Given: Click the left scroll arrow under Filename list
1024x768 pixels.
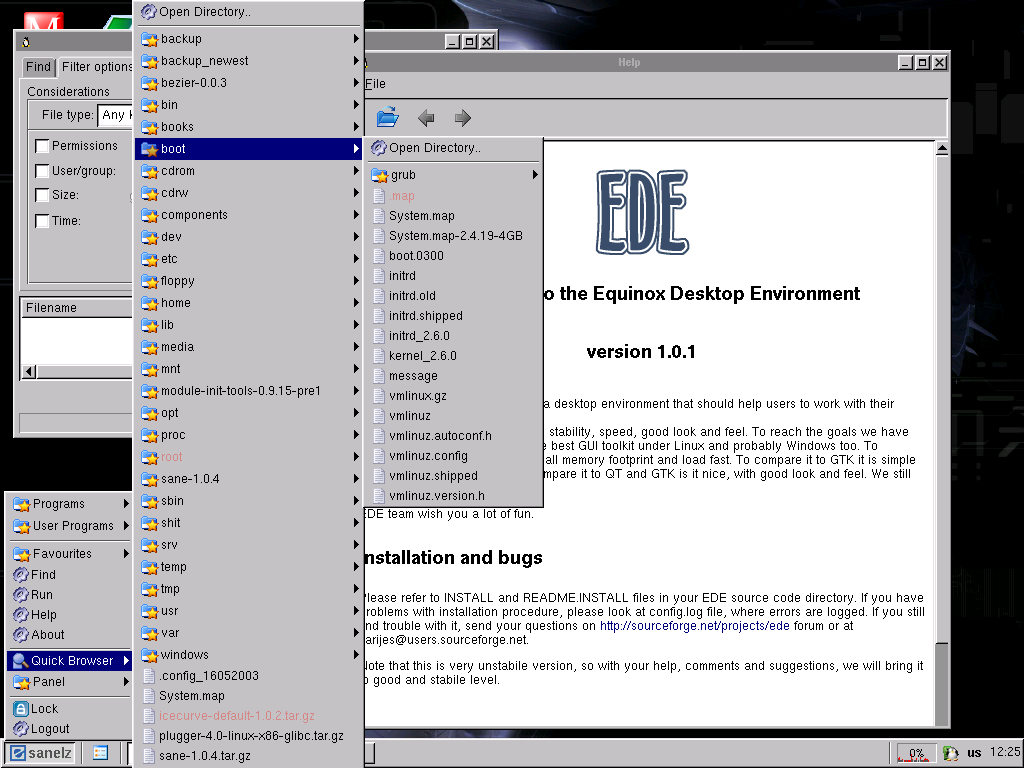Looking at the screenshot, I should coord(29,372).
